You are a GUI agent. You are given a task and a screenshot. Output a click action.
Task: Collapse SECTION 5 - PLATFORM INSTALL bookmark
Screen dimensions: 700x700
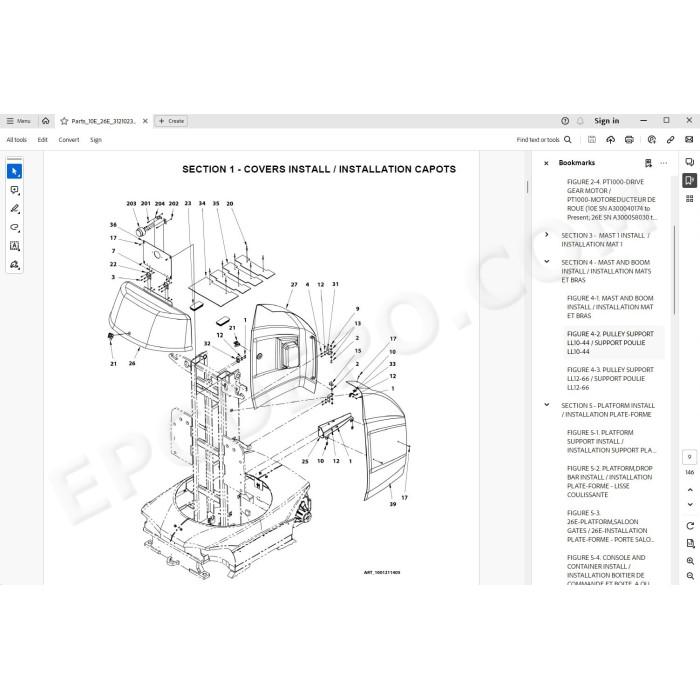(547, 405)
